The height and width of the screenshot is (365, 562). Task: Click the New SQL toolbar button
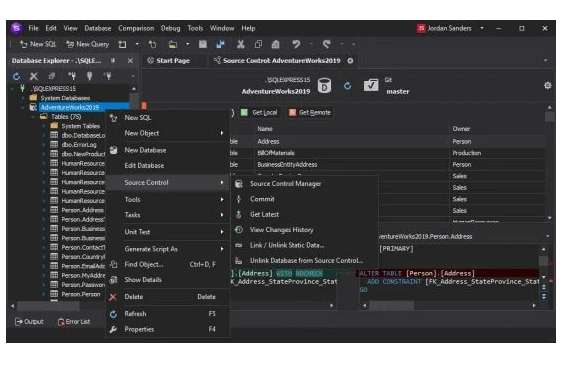[38, 44]
